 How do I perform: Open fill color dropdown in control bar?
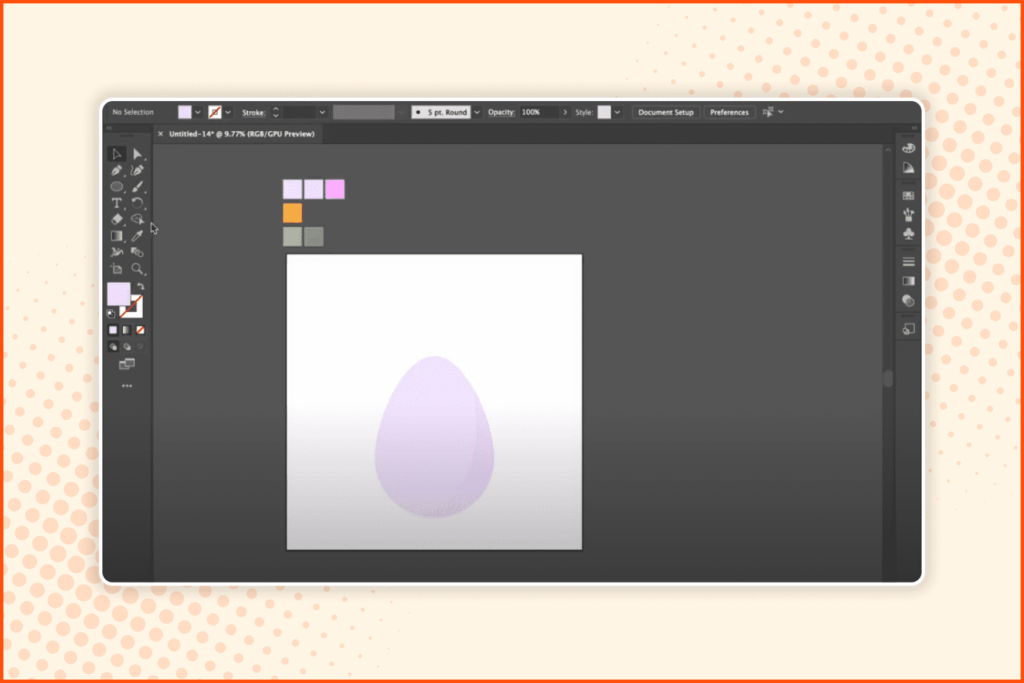(198, 112)
